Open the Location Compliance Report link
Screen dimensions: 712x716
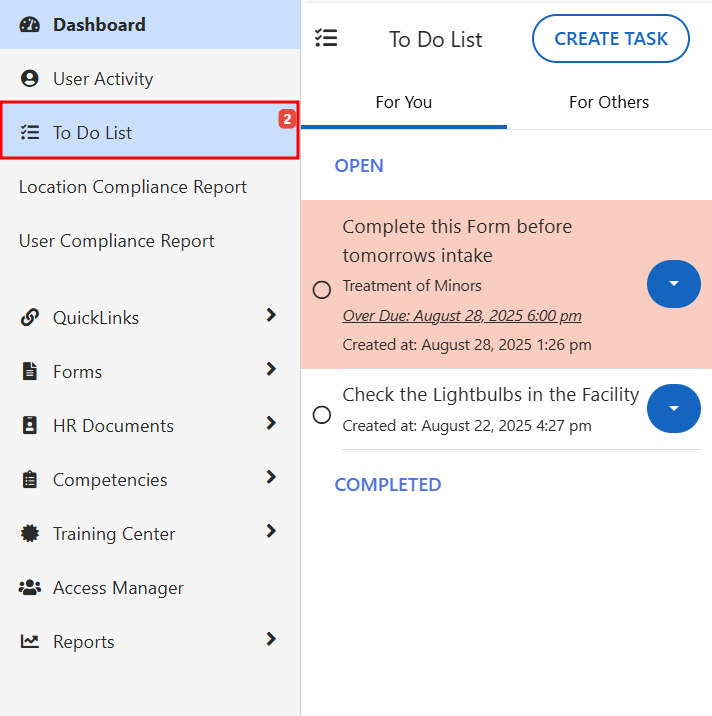pyautogui.click(x=133, y=187)
